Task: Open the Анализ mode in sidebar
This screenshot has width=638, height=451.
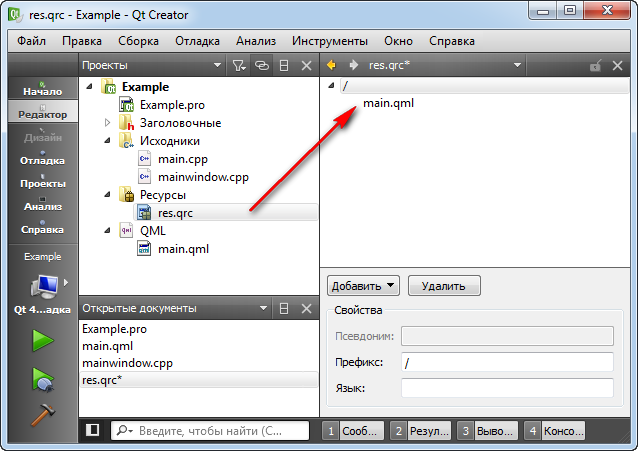Action: (x=43, y=204)
